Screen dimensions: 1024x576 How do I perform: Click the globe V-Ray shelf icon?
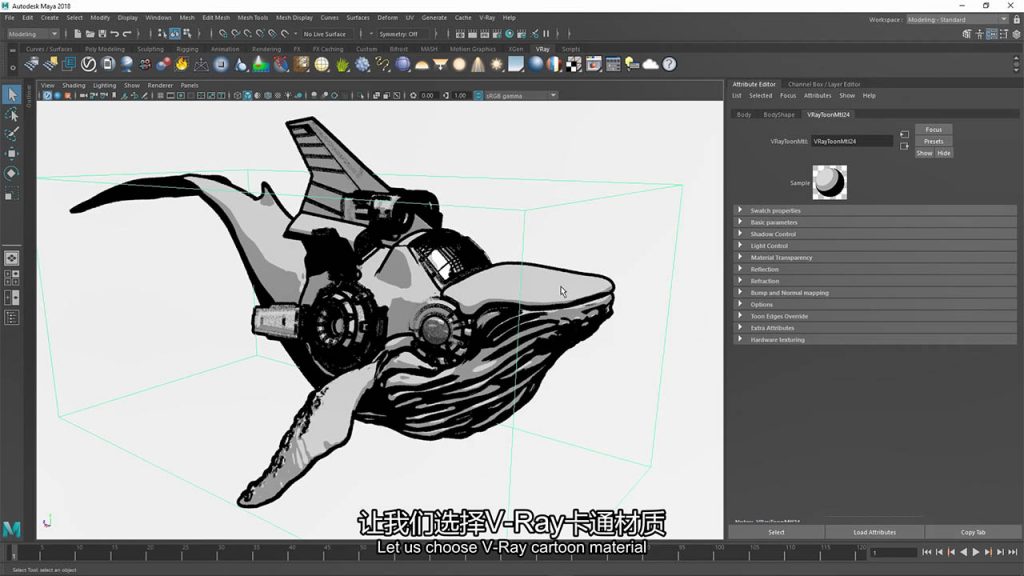[322, 64]
